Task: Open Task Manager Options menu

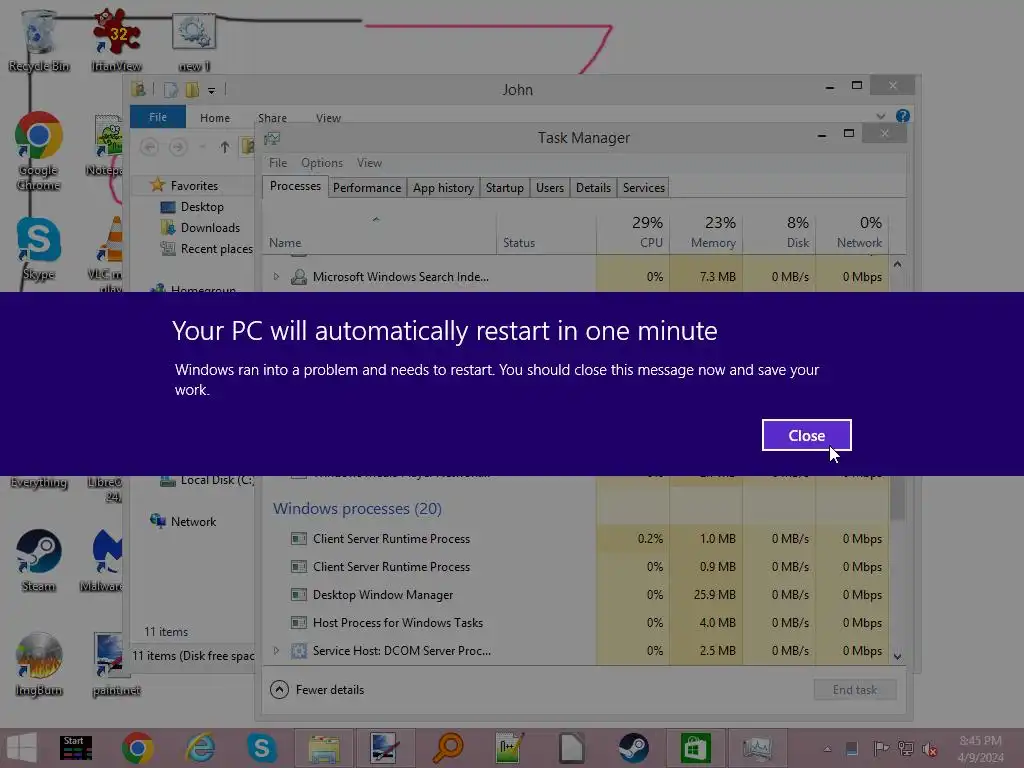Action: 321,163
